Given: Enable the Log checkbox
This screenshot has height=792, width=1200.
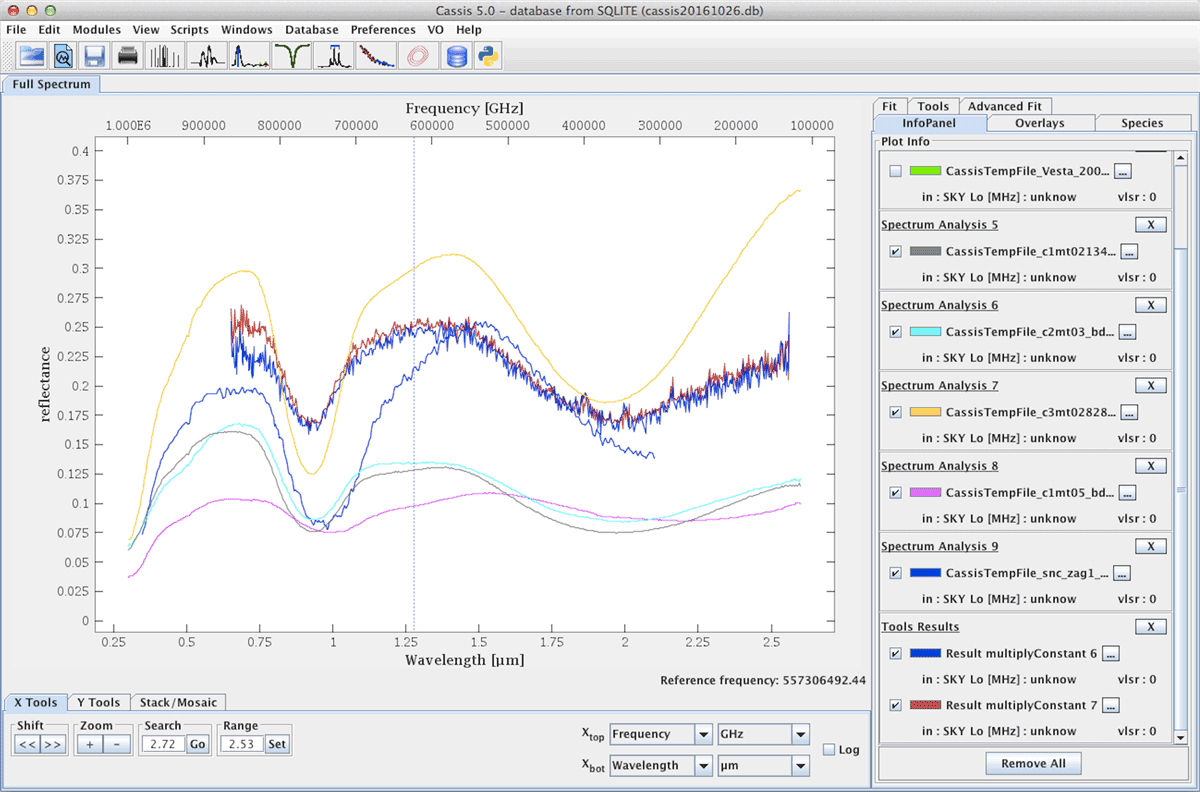Looking at the screenshot, I should pyautogui.click(x=828, y=749).
